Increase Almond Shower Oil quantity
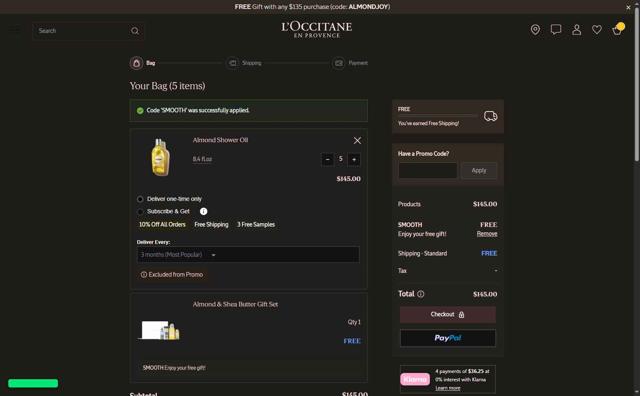 [354, 159]
